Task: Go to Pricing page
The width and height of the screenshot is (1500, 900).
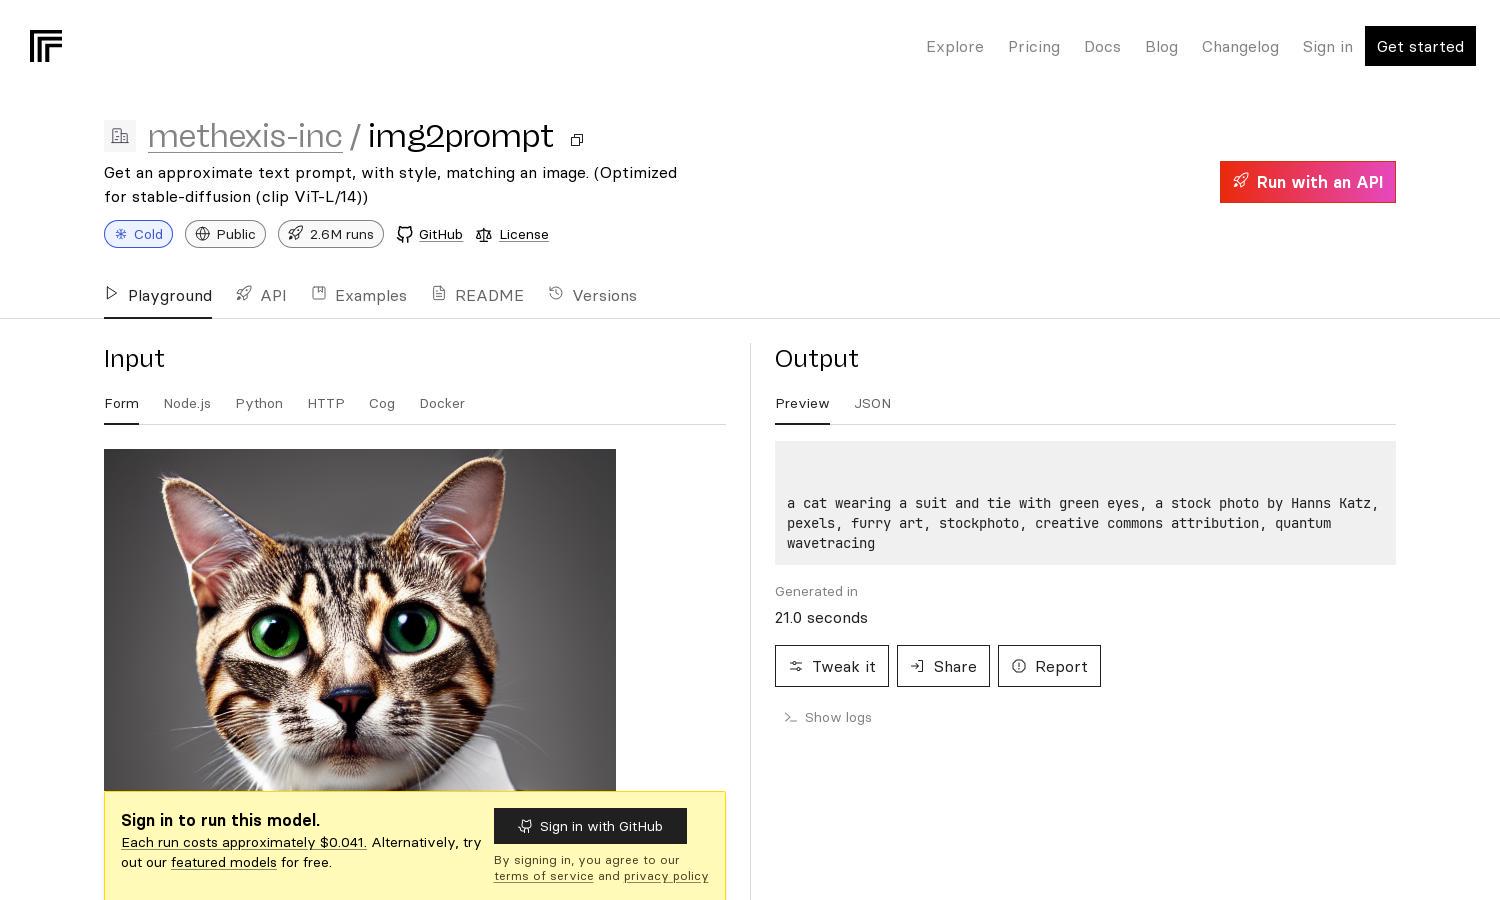Action: tap(1034, 47)
